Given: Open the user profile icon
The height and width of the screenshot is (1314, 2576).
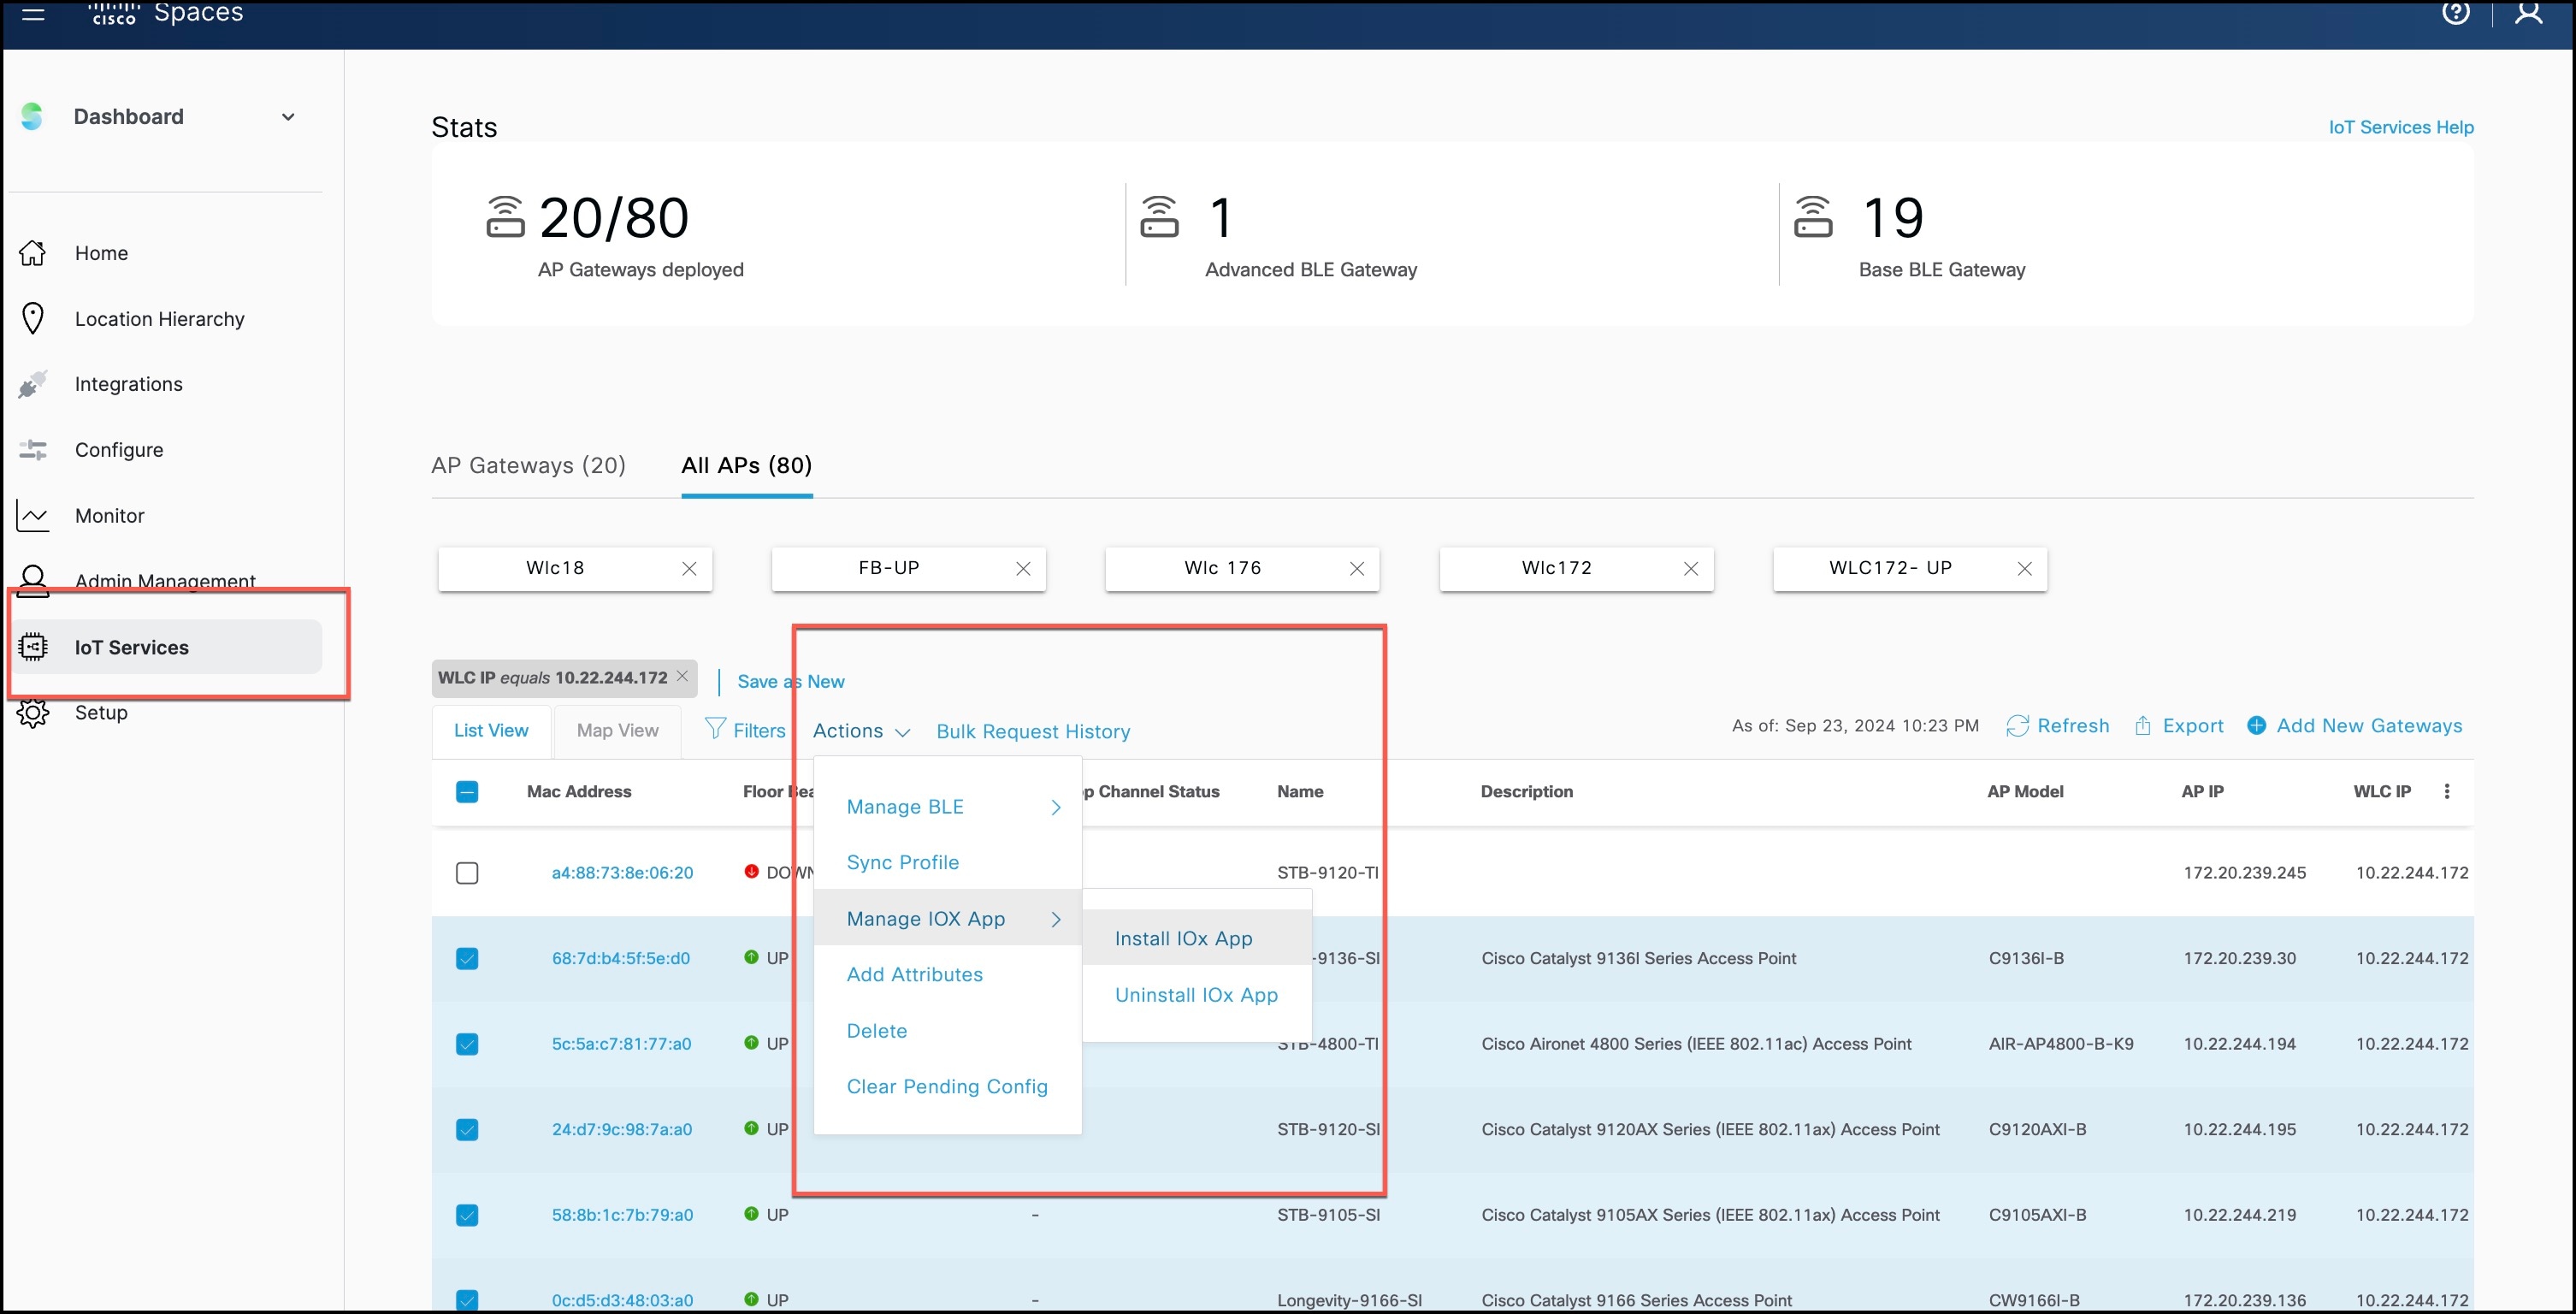Looking at the screenshot, I should 2528,12.
